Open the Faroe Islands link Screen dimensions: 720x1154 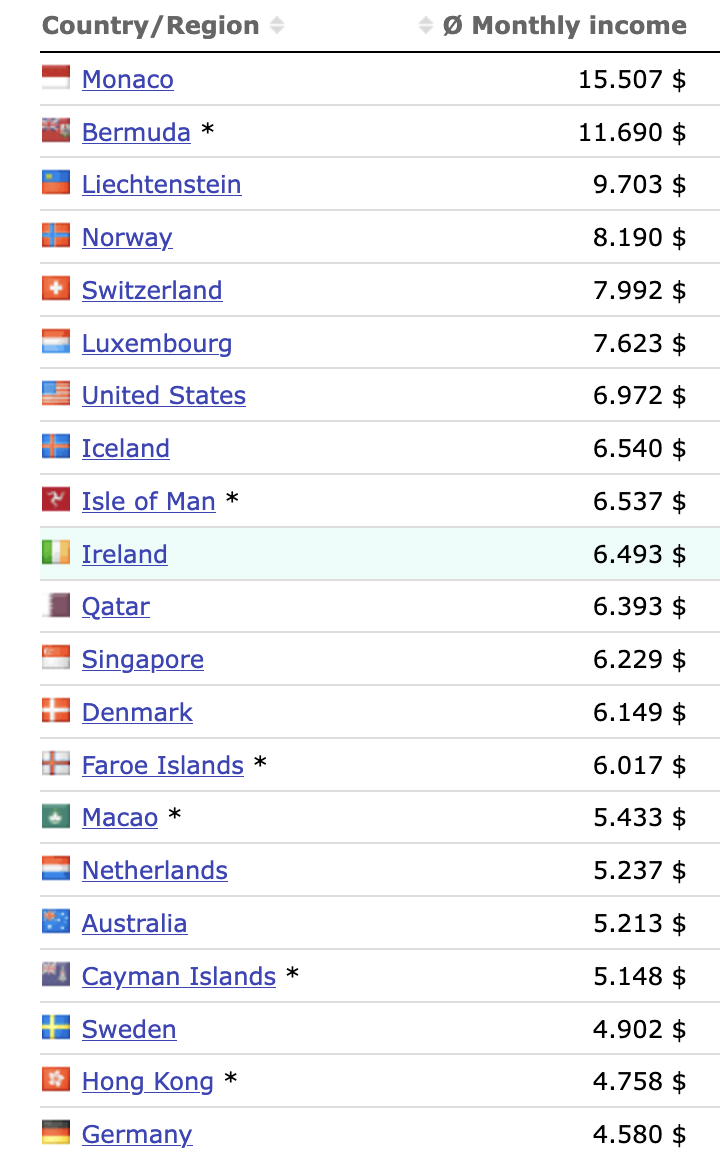tap(163, 766)
